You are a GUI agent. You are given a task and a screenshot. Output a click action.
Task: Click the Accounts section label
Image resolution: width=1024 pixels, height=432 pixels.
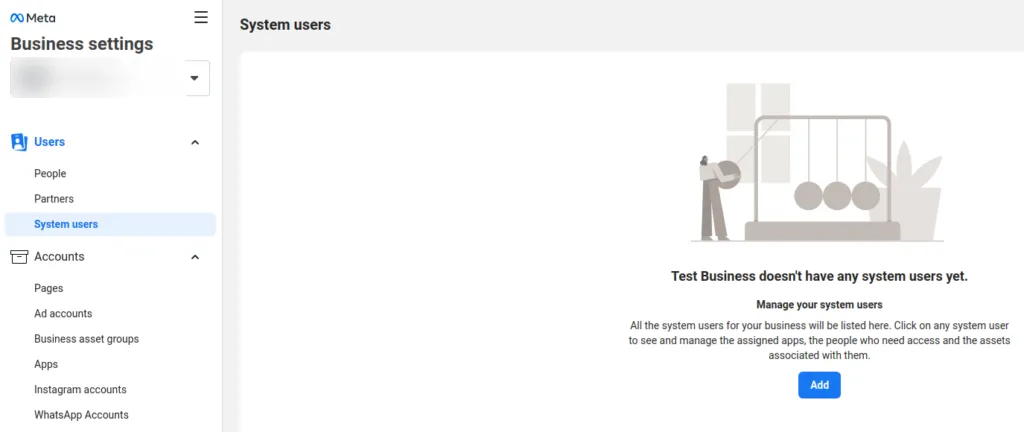[59, 256]
